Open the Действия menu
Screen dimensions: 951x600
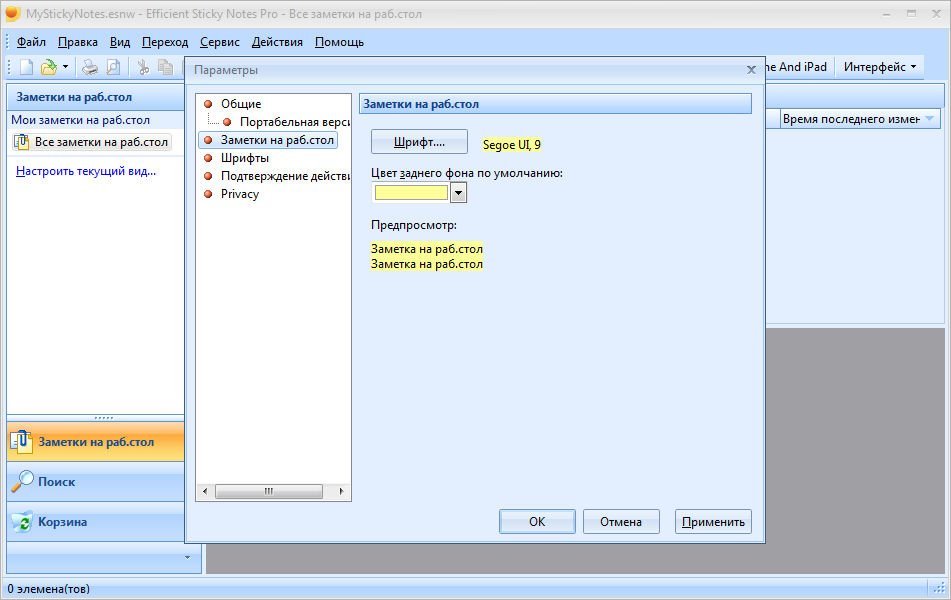point(277,42)
